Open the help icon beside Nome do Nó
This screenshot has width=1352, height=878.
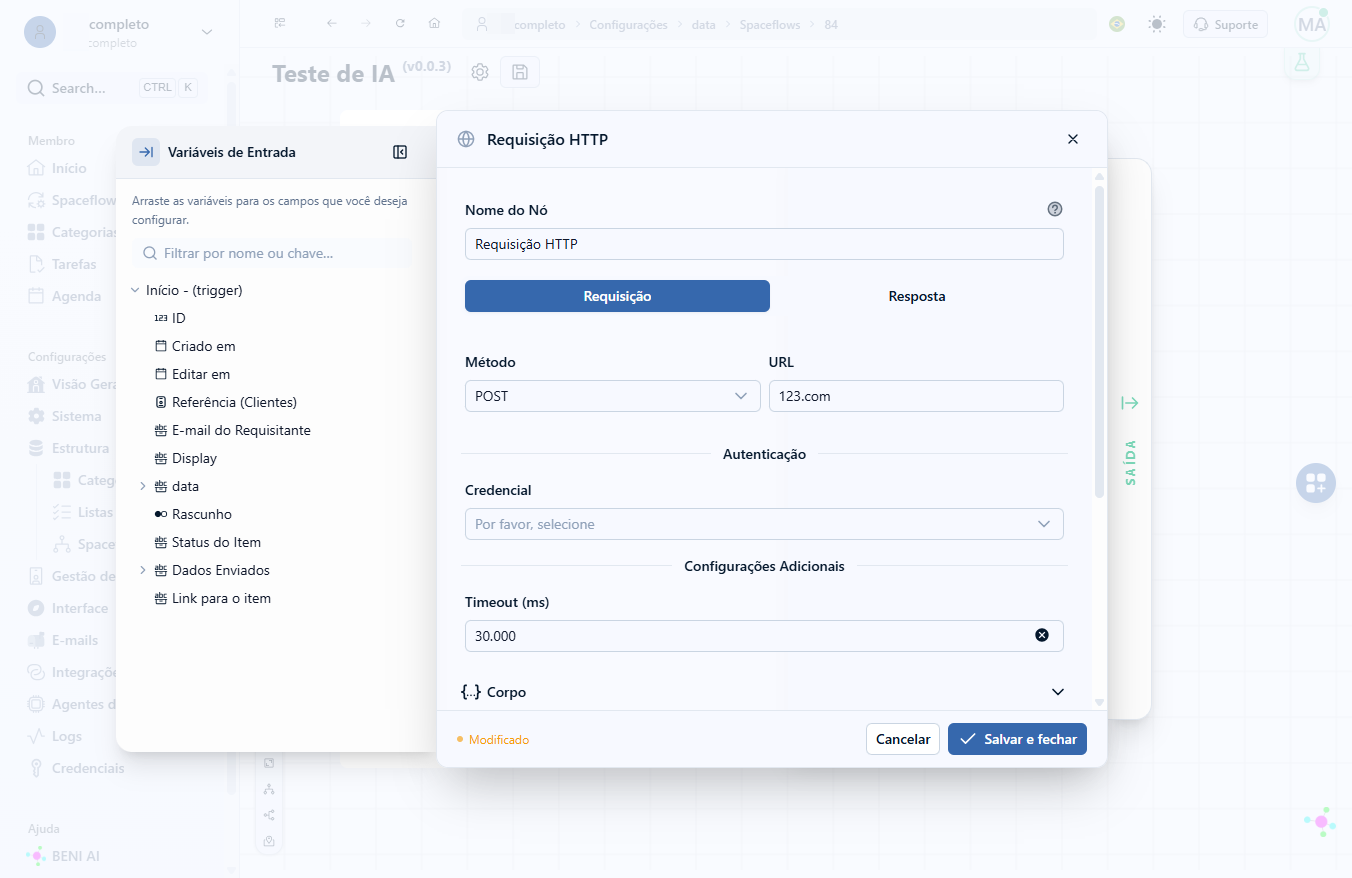[1055, 209]
